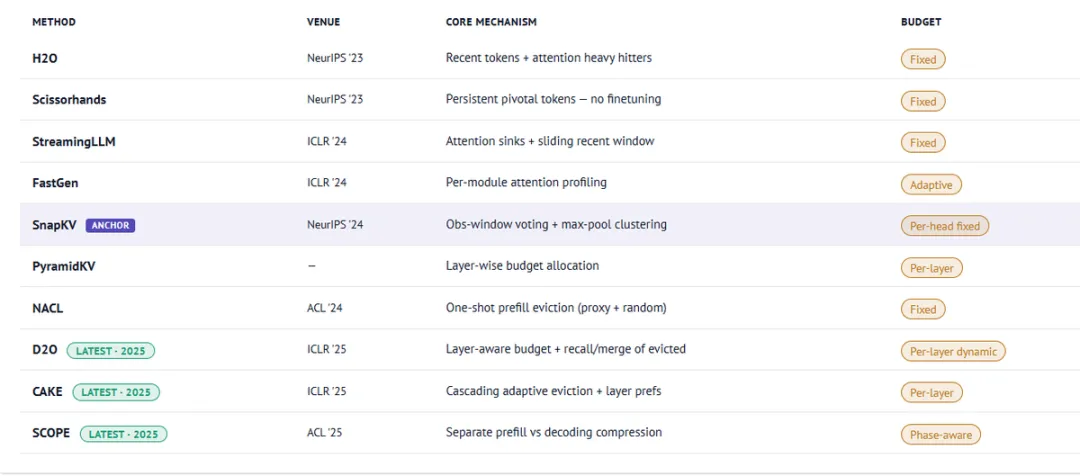Click the Per-head fixed budget pill
Viewport: 1080px width, 476px height.
click(x=944, y=226)
